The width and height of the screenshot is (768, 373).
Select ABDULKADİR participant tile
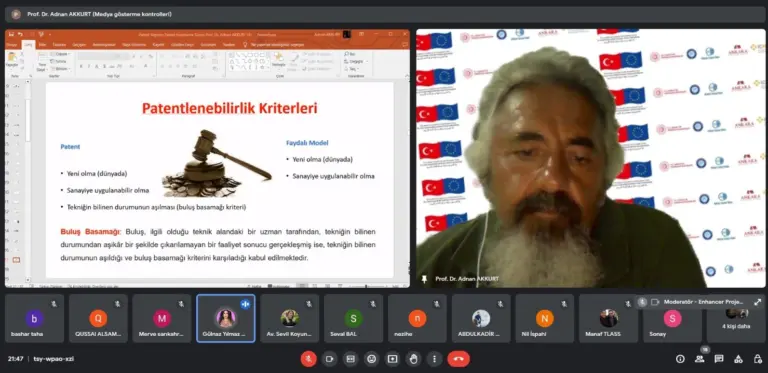point(481,318)
